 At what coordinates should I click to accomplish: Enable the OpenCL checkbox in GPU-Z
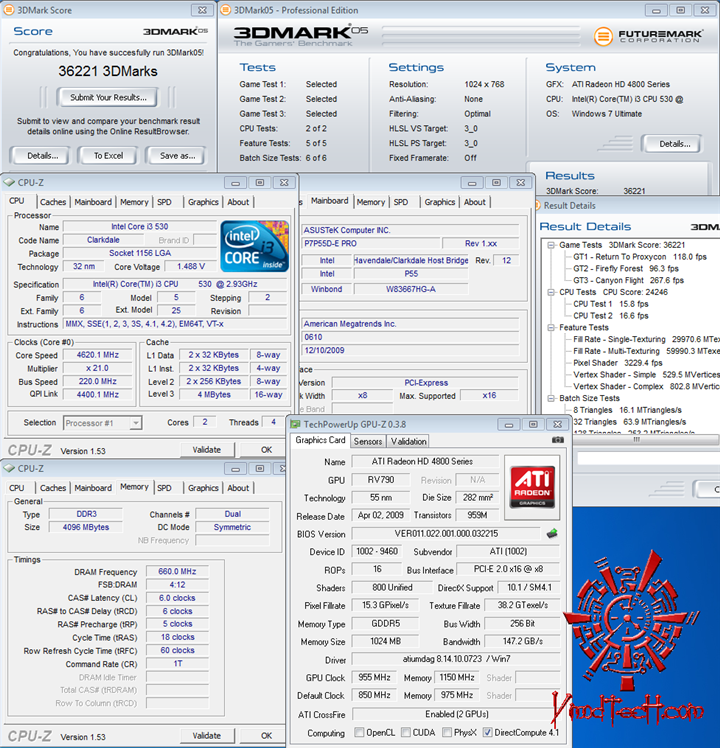pyautogui.click(x=359, y=732)
